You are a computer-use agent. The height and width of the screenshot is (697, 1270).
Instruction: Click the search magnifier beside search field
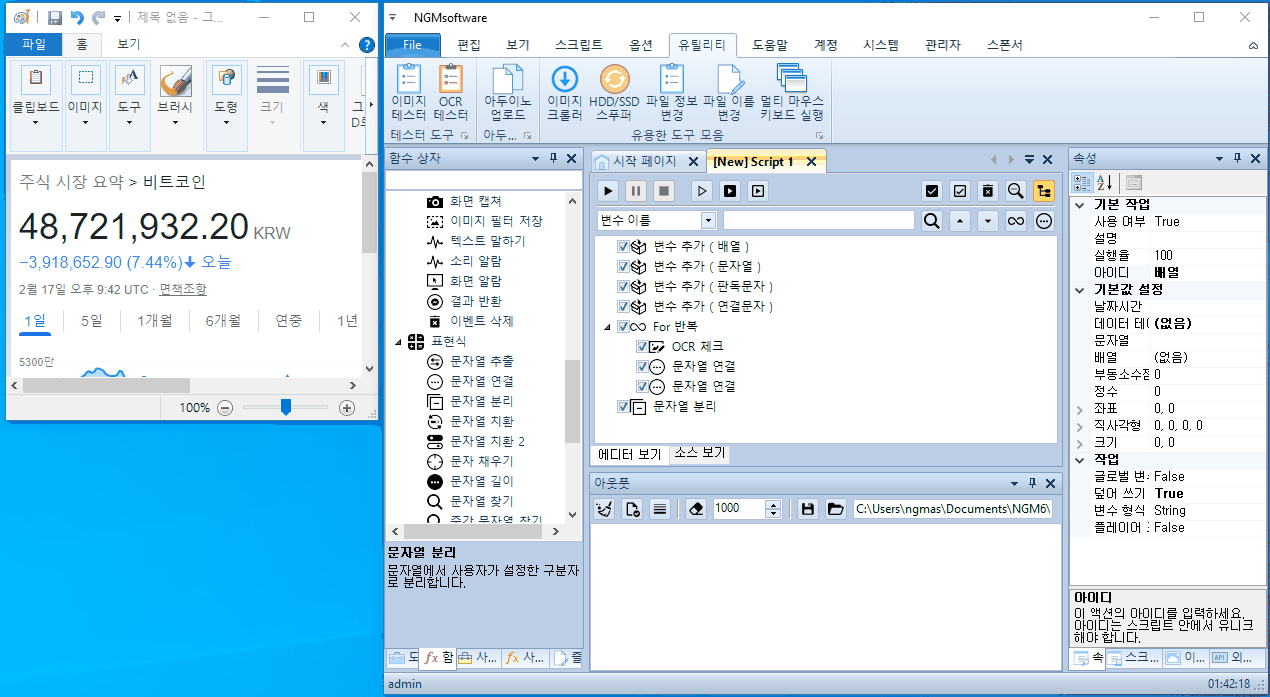pos(932,221)
